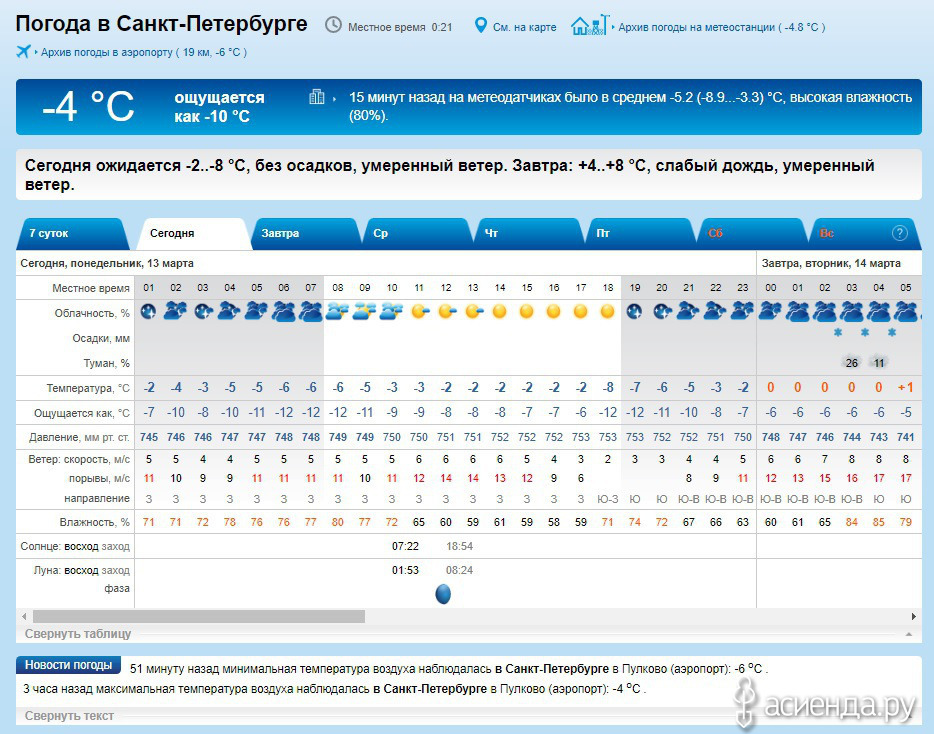Click the fog badge showing 26

pyautogui.click(x=852, y=363)
